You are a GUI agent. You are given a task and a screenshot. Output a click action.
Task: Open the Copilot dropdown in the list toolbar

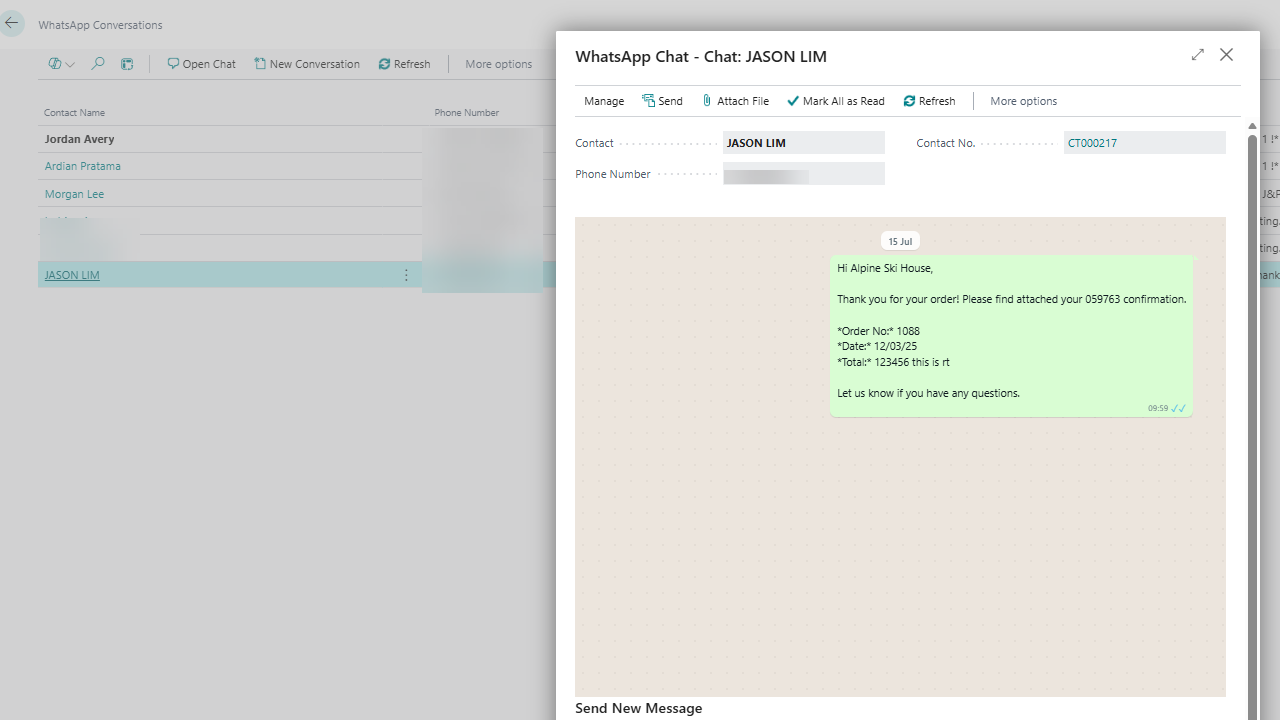click(x=61, y=64)
